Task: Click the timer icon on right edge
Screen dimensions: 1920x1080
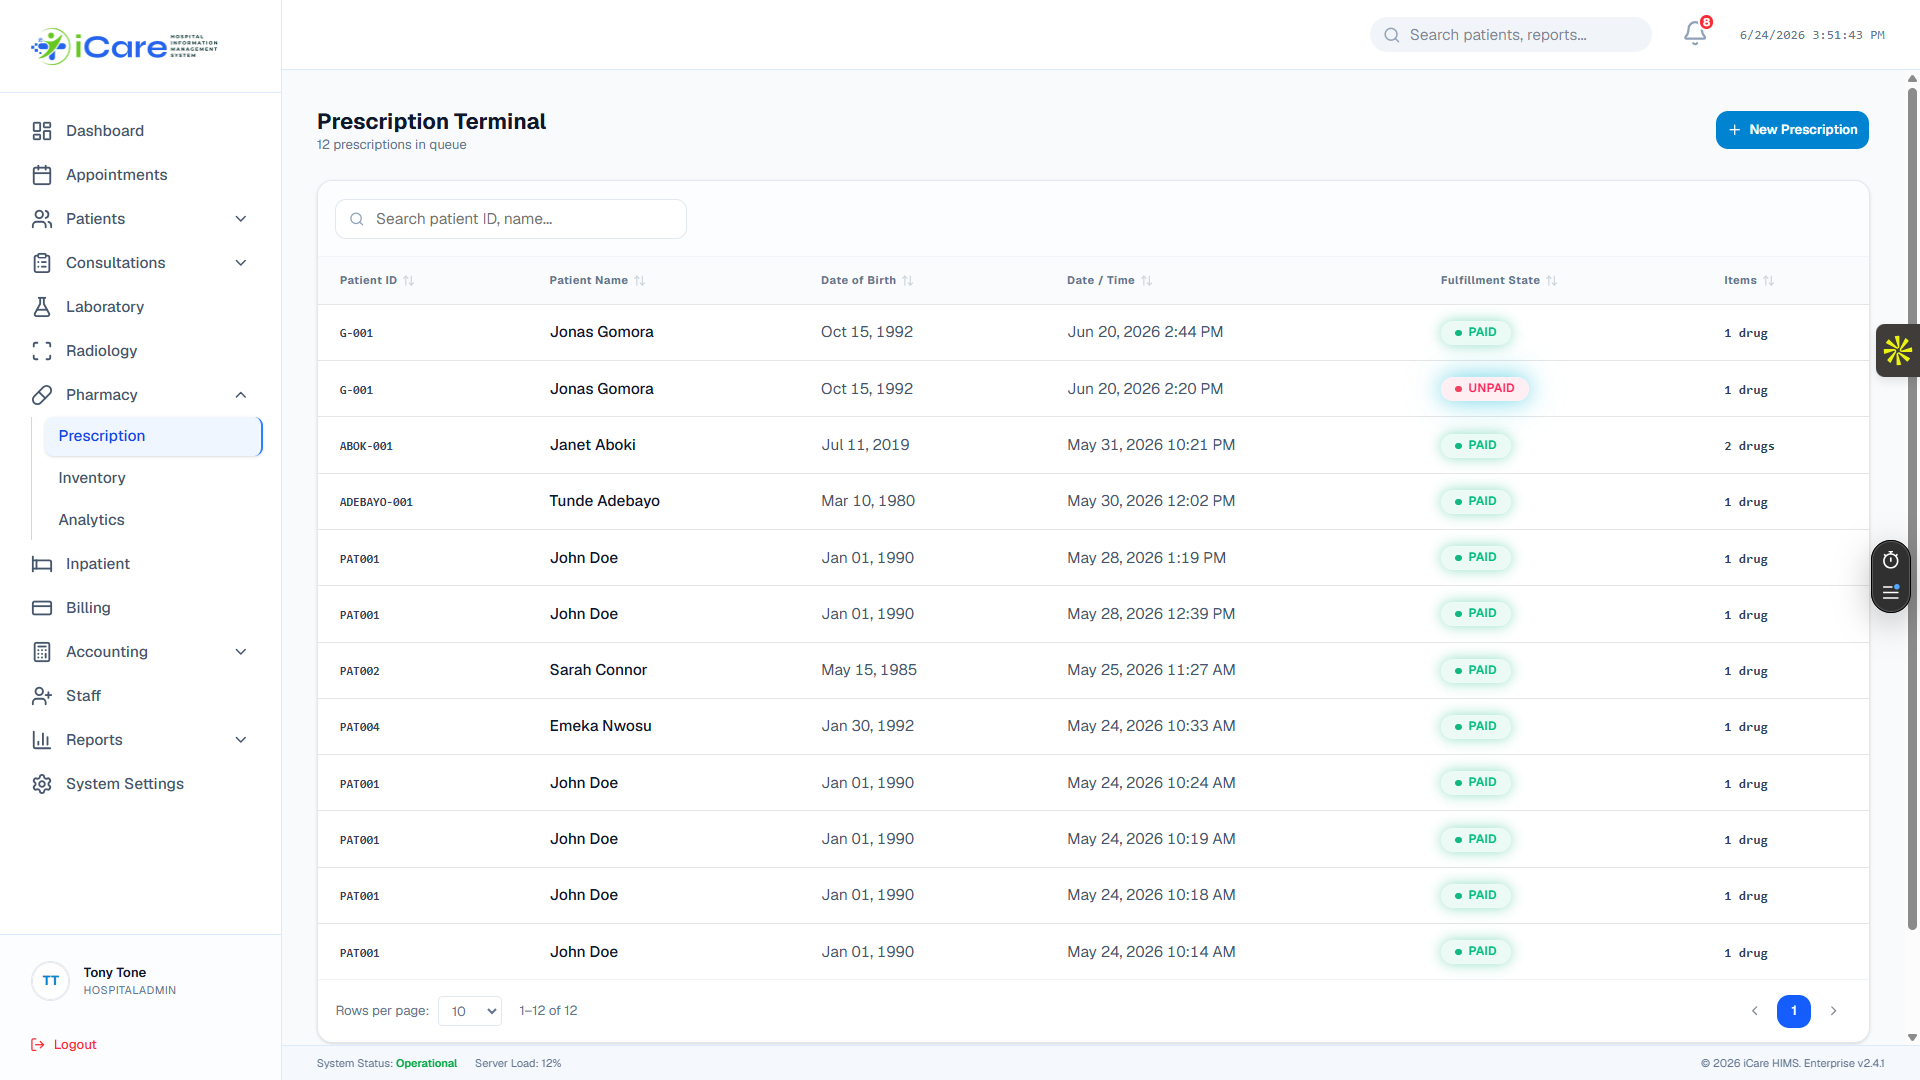Action: 1890,560
